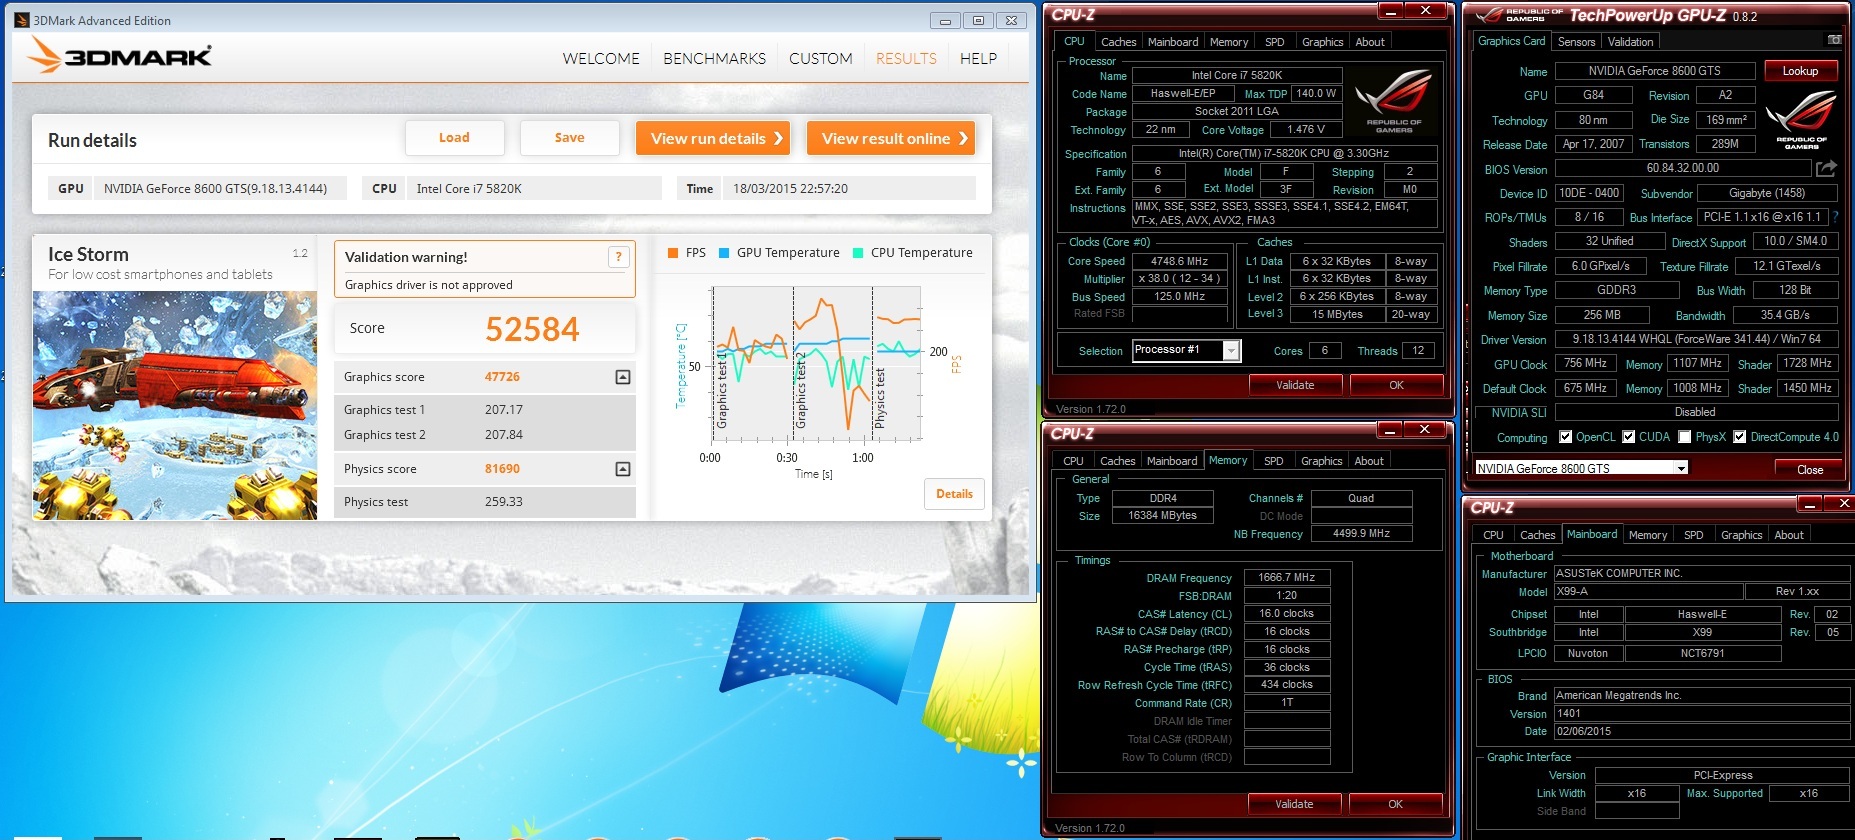This screenshot has width=1855, height=840.
Task: Click the Details button below the chart
Action: (954, 494)
